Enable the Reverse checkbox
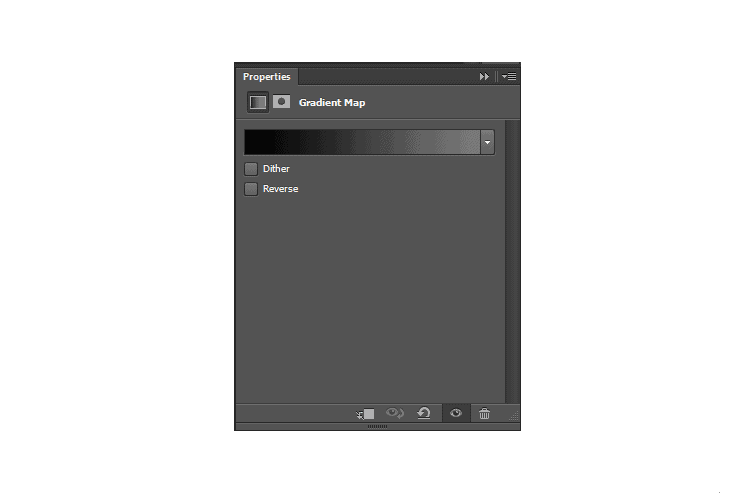The width and height of the screenshot is (740, 493). coord(251,189)
